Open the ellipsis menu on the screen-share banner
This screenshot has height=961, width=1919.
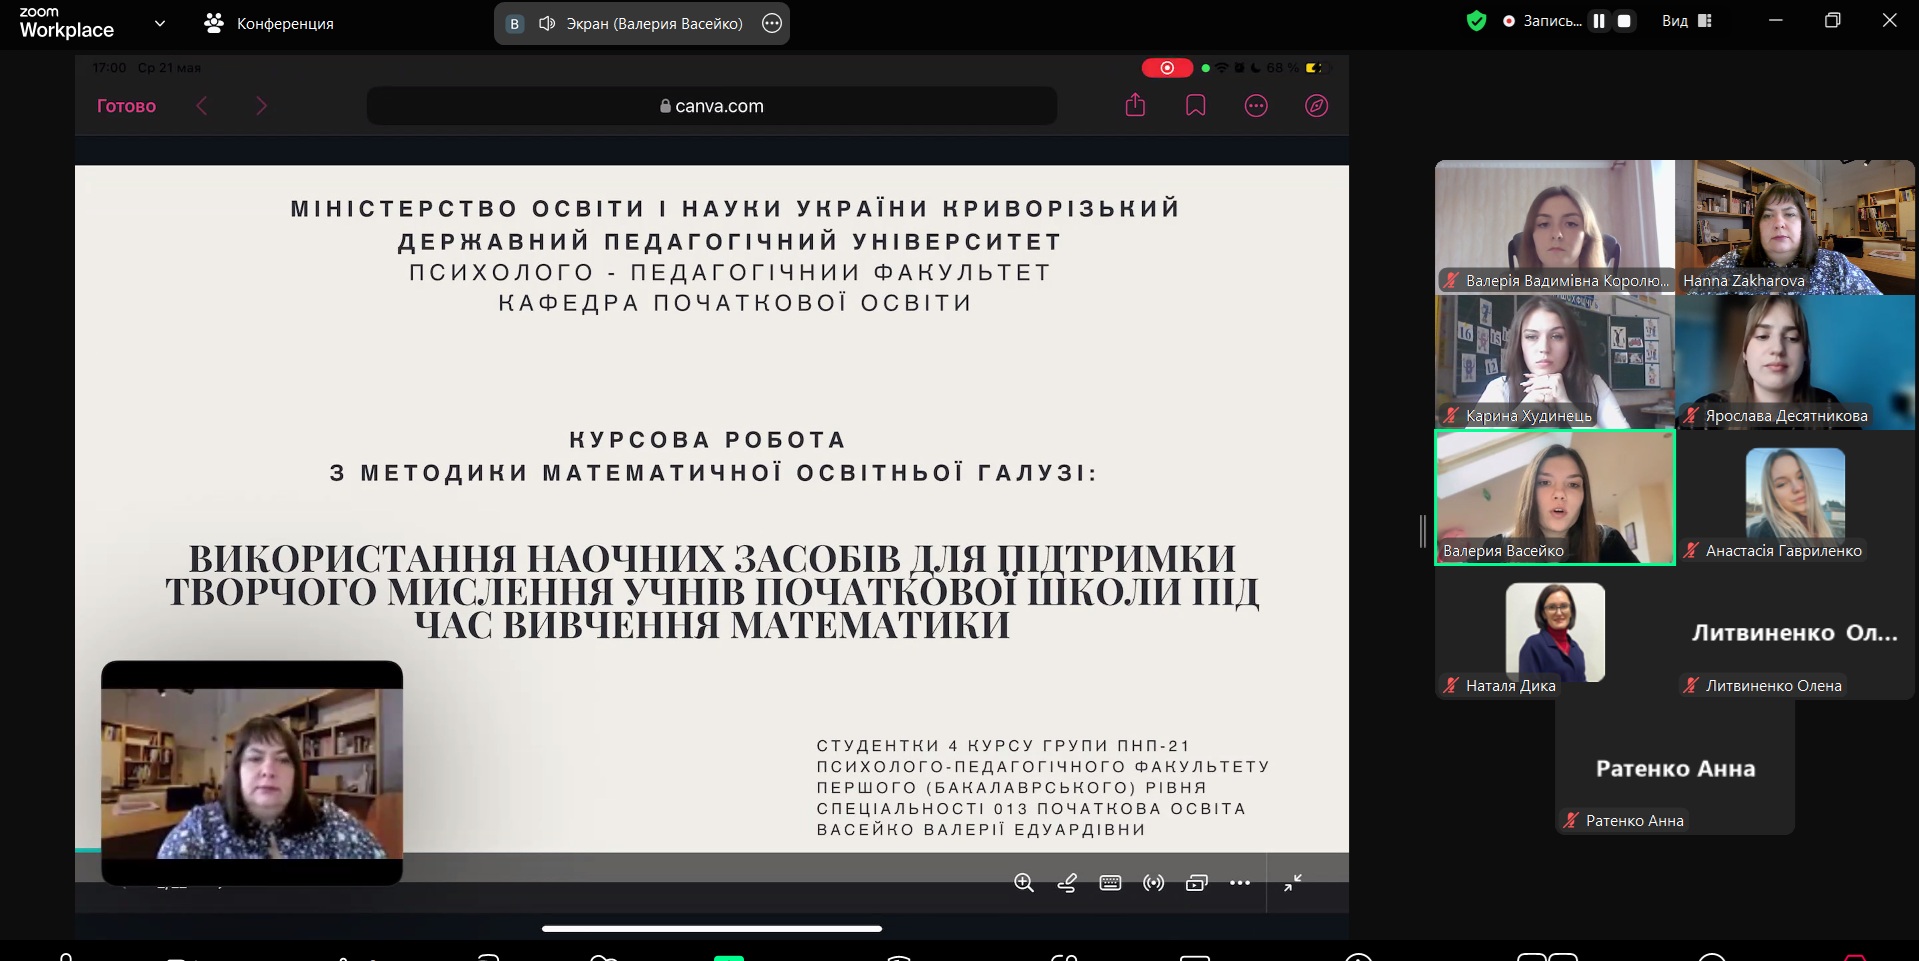coord(770,22)
